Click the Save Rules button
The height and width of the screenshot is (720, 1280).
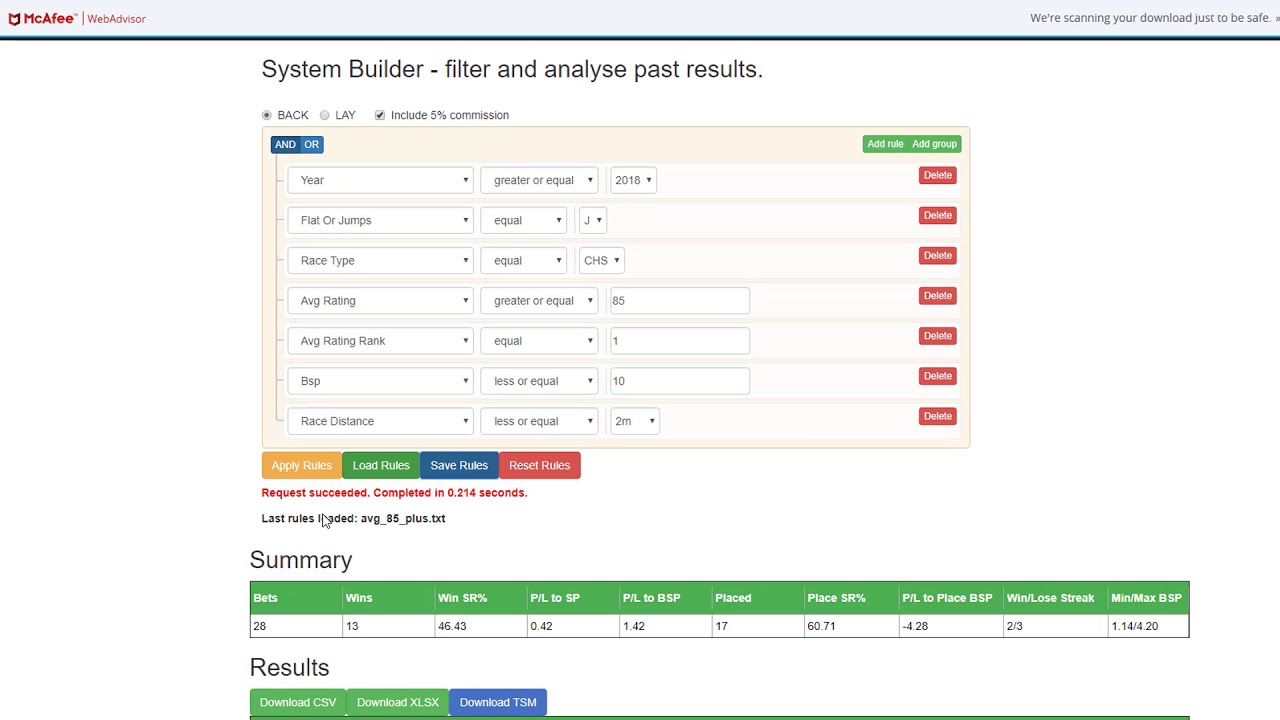(459, 465)
